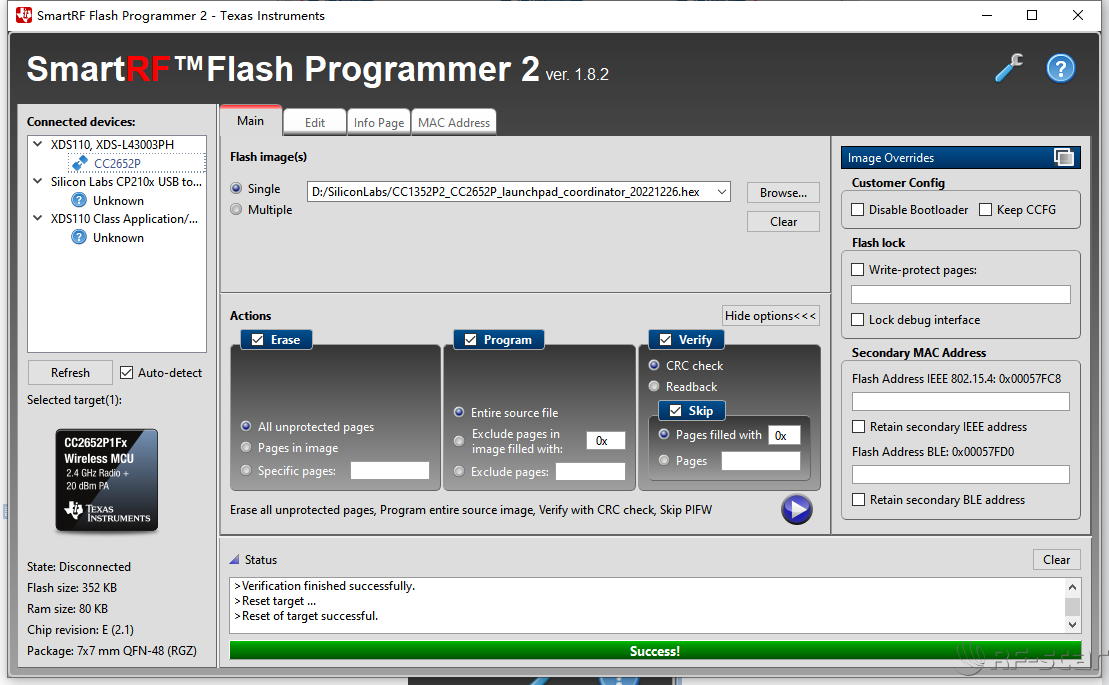Click the CC2652P1Fx chip image
Image resolution: width=1109 pixels, height=685 pixels.
click(106, 480)
